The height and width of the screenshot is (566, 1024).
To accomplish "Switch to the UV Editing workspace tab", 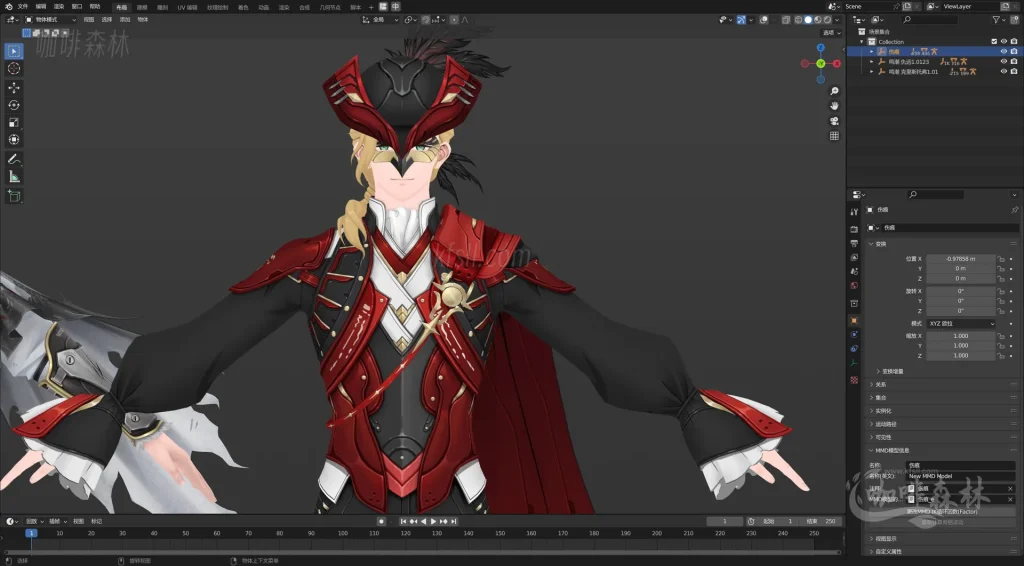I will point(187,7).
